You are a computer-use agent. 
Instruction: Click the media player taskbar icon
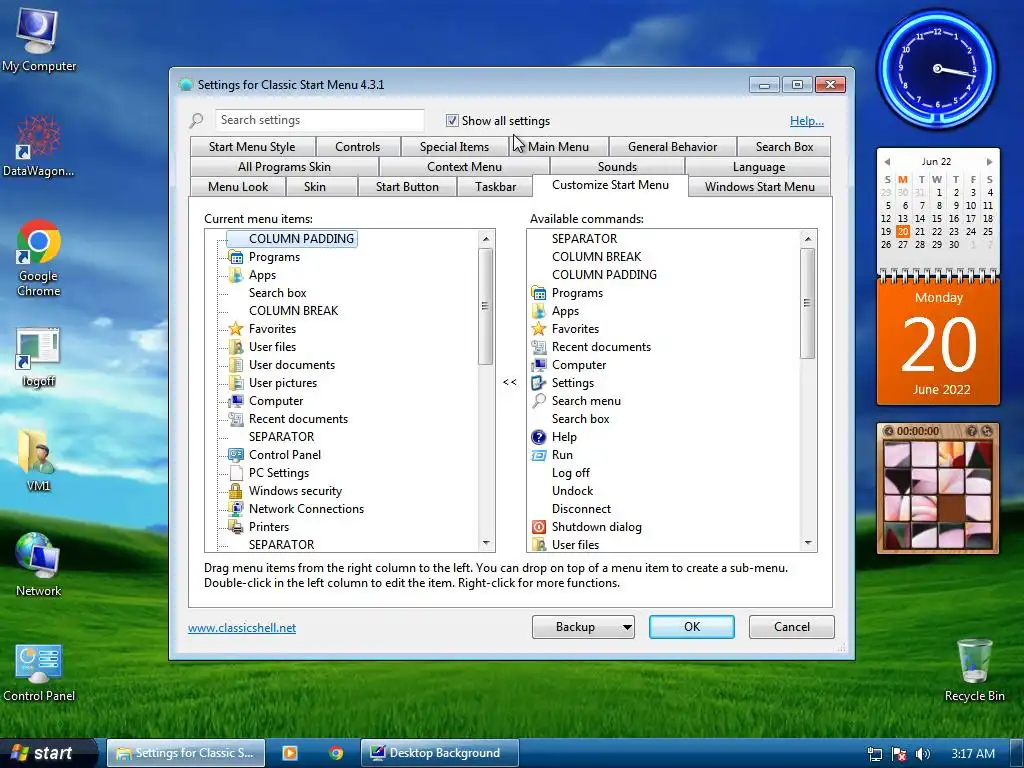(x=289, y=753)
